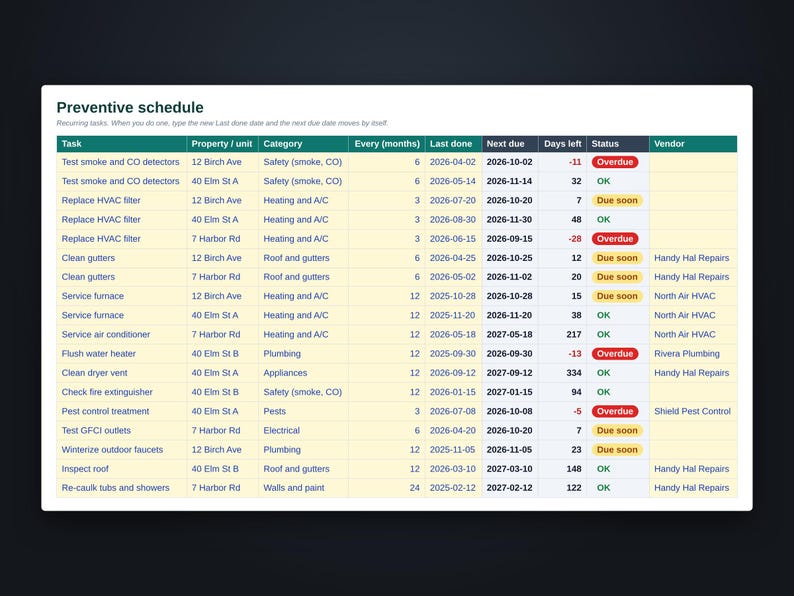Click the Next due date 2027-05-18
The height and width of the screenshot is (596, 794).
pos(509,335)
